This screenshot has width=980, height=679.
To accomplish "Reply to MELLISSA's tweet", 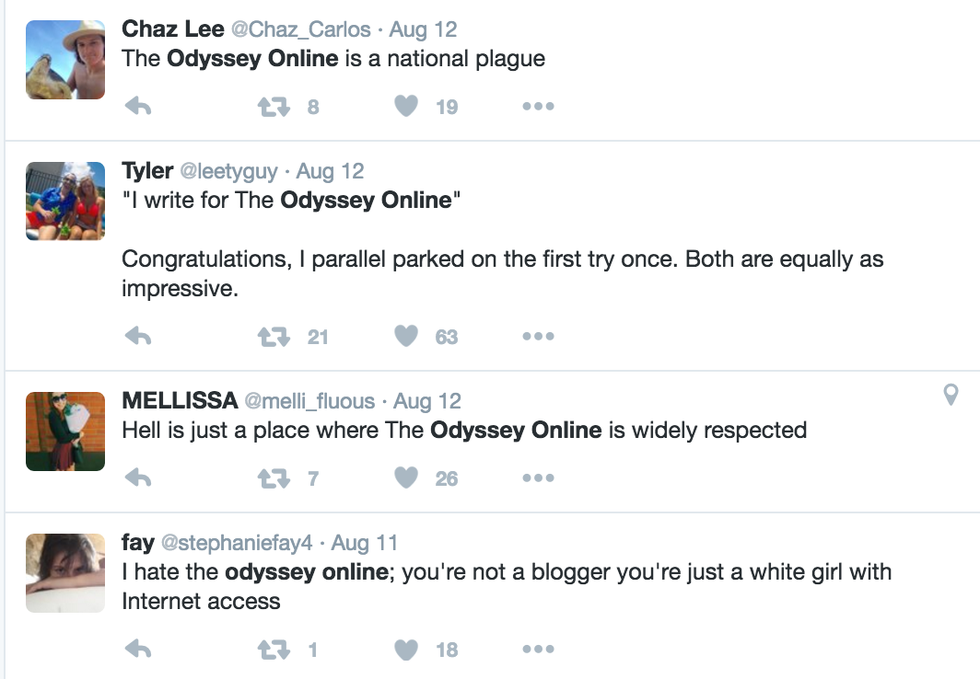I will click(138, 478).
